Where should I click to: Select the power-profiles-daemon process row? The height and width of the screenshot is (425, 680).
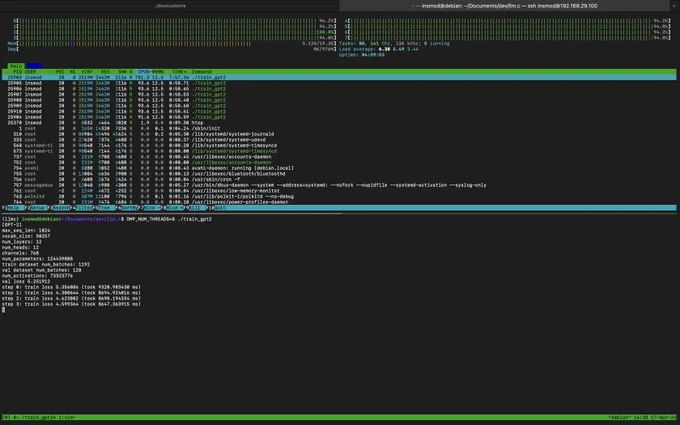pyautogui.click(x=339, y=202)
